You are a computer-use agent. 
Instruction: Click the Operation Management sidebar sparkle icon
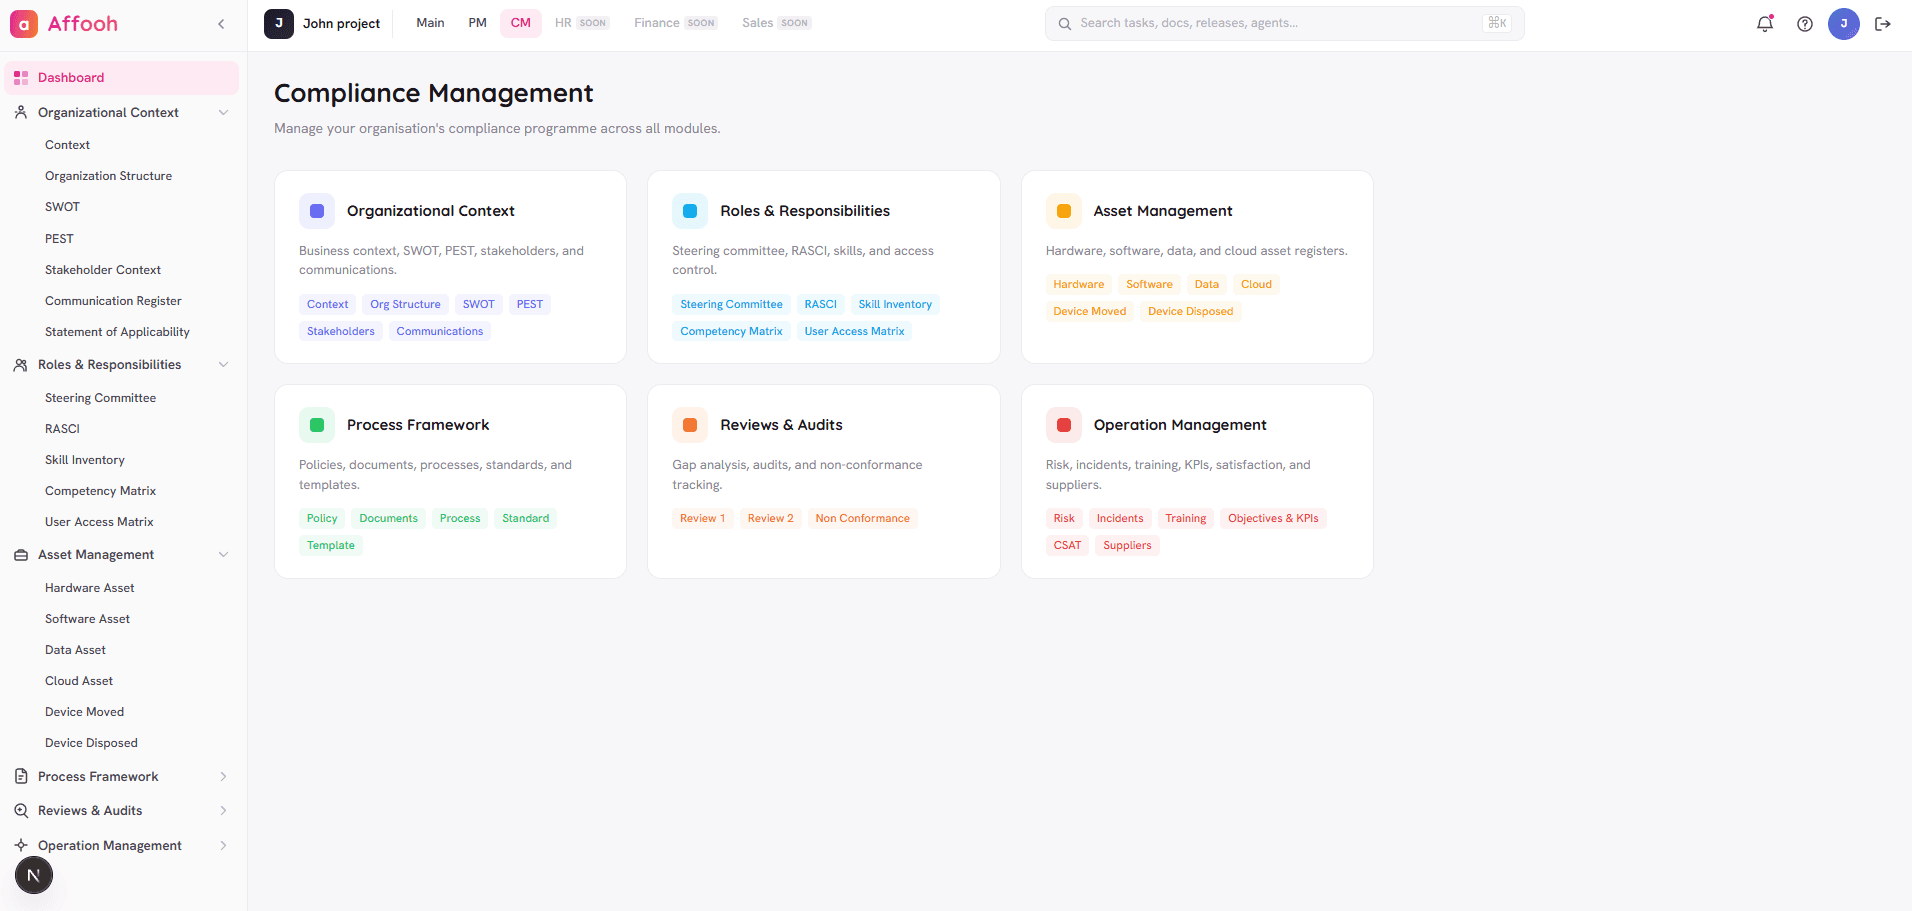click(21, 846)
